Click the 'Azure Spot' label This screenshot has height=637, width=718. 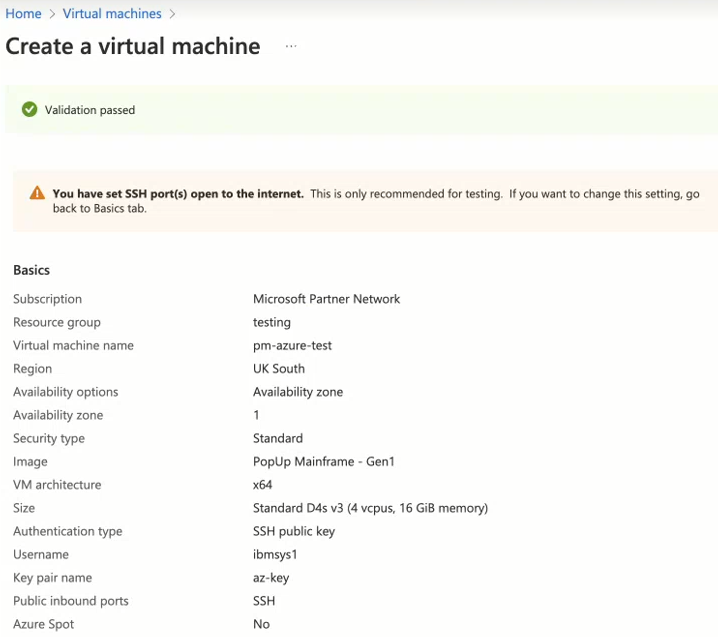tap(44, 624)
